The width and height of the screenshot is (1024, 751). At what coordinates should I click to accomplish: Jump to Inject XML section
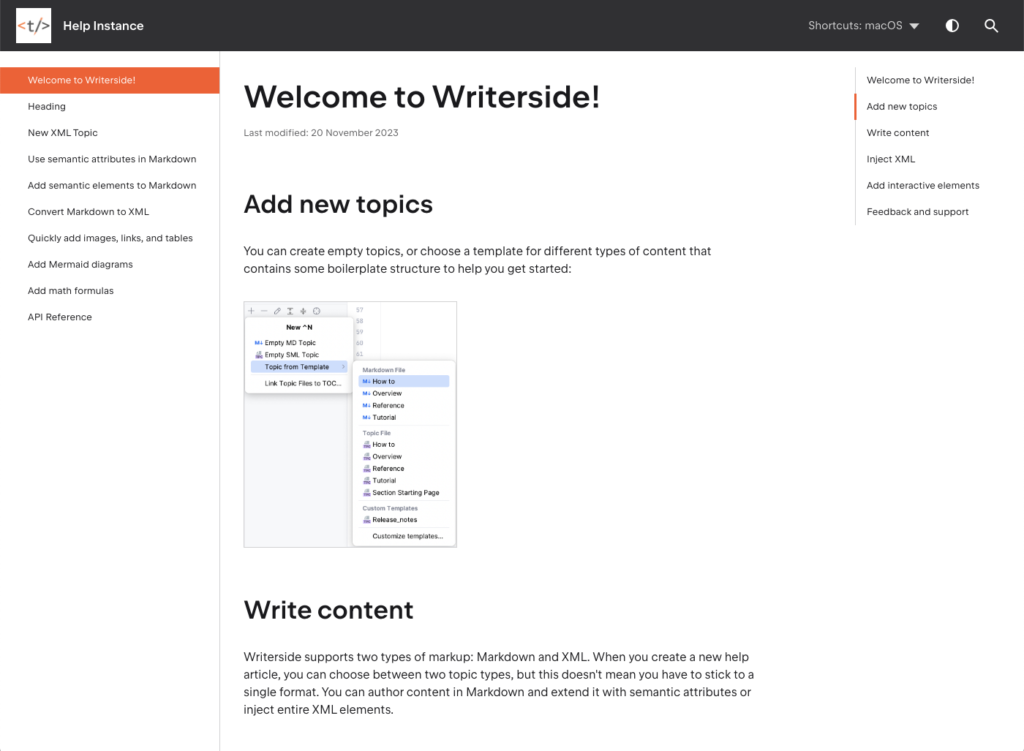point(891,159)
